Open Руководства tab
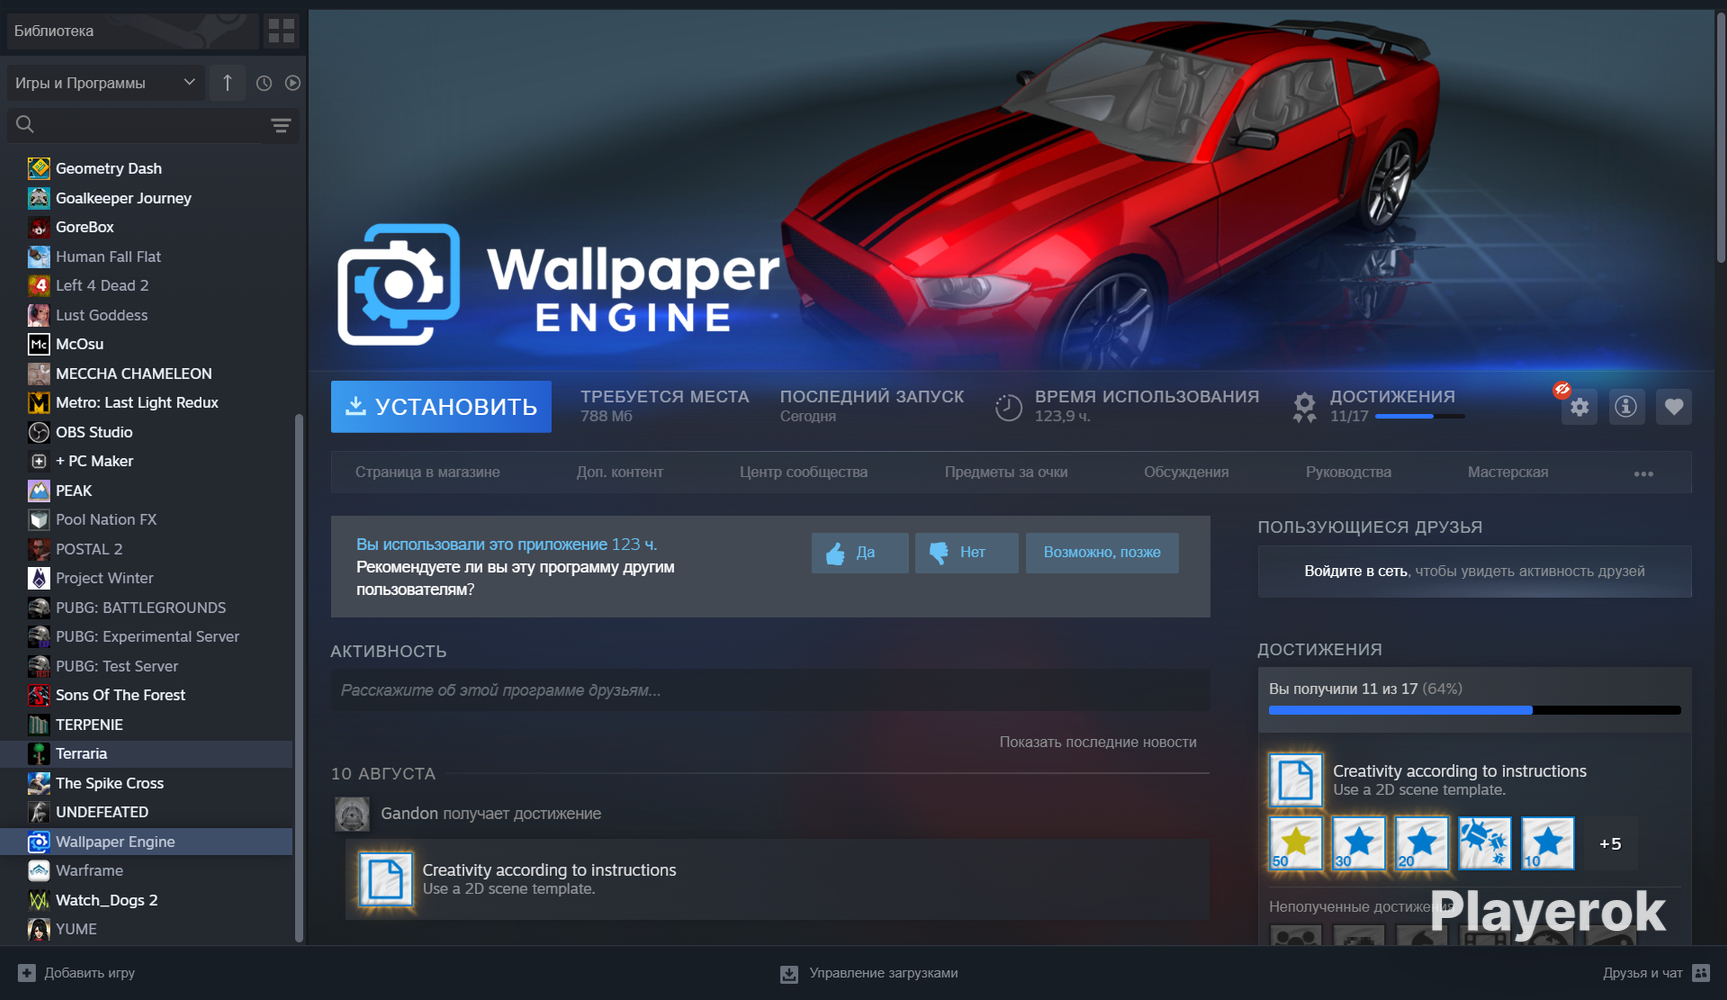 [x=1348, y=472]
